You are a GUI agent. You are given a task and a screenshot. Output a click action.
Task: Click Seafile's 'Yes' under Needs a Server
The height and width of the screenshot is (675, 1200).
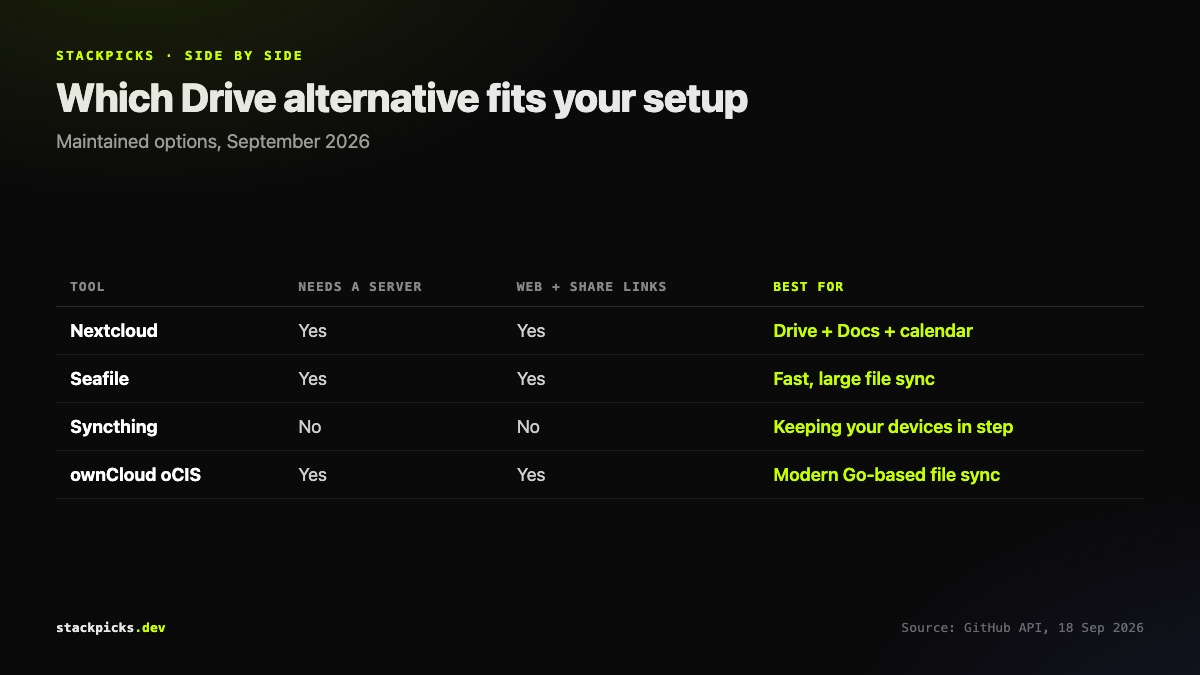pyautogui.click(x=312, y=379)
